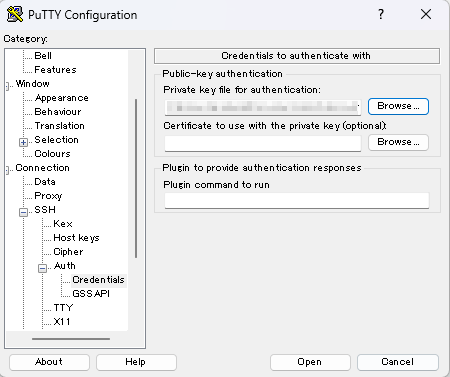
Task: Open the X11 settings
Action: 62,322
